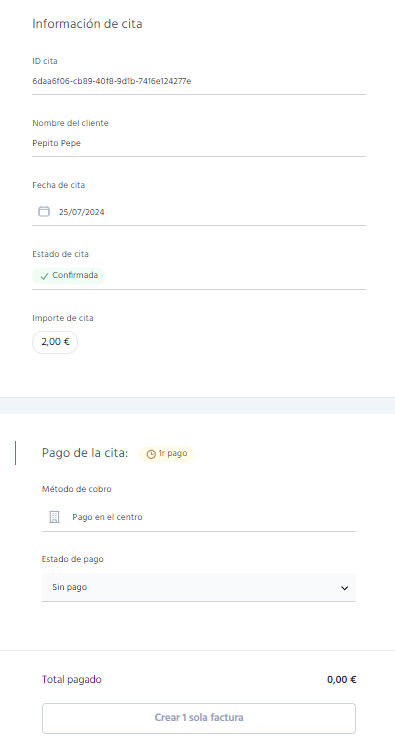395x753 pixels.
Task: Click the 2,00 € amount pill
Action: [x=55, y=342]
